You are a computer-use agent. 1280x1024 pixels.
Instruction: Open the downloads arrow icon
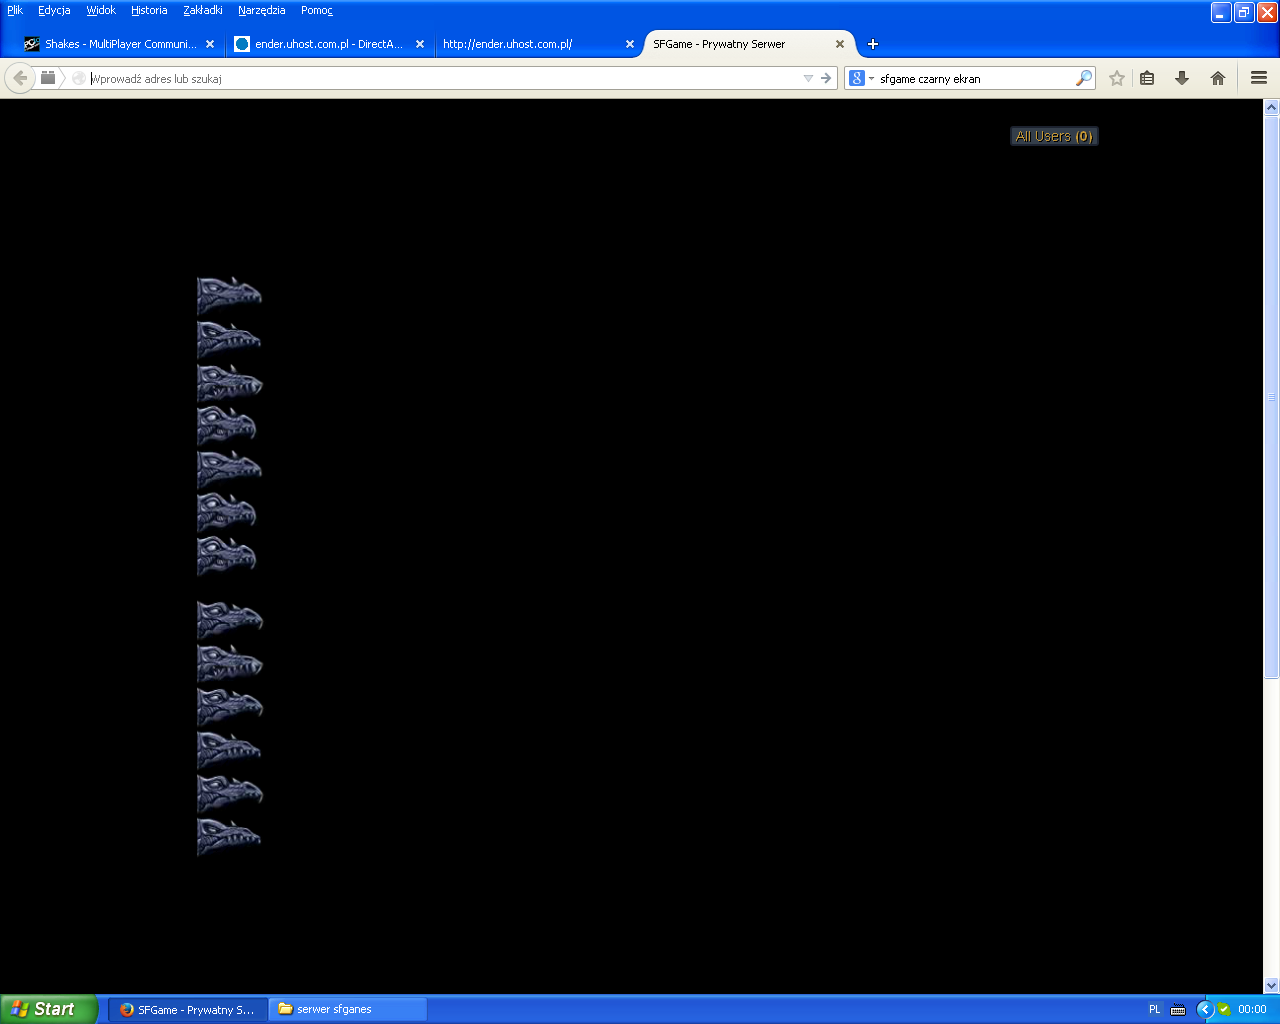(x=1182, y=78)
